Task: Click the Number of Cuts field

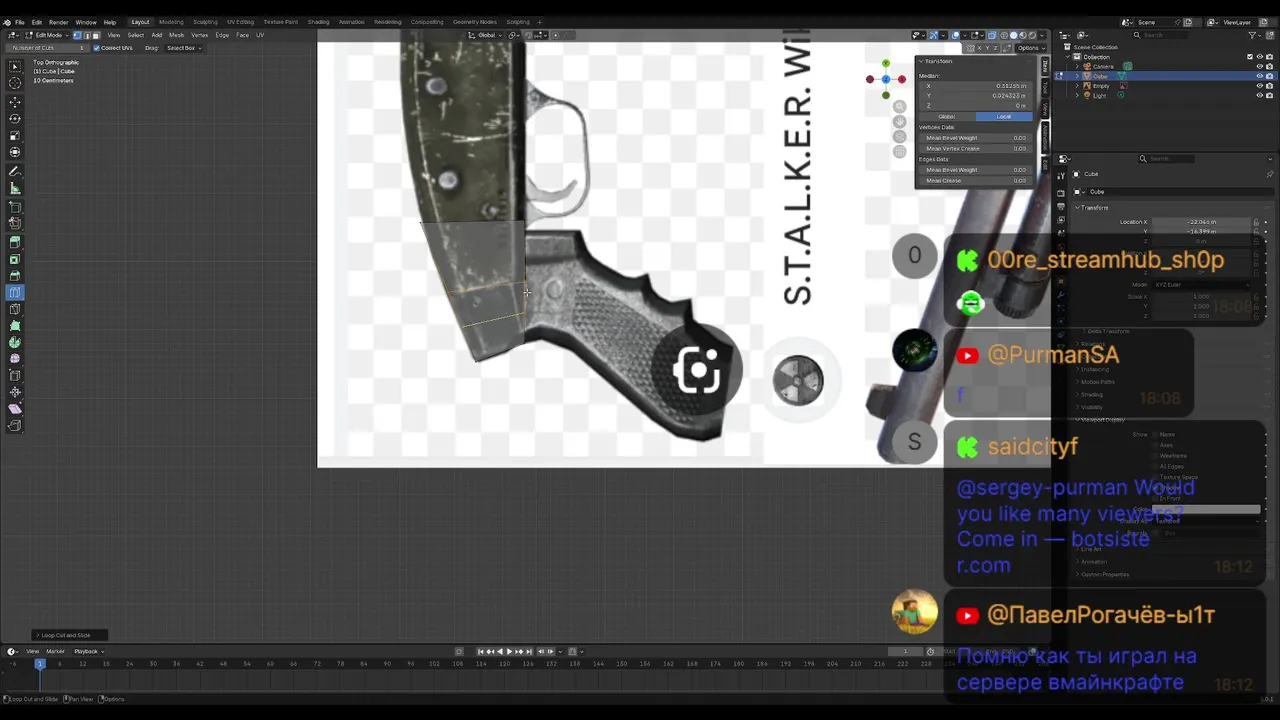Action: (48, 48)
